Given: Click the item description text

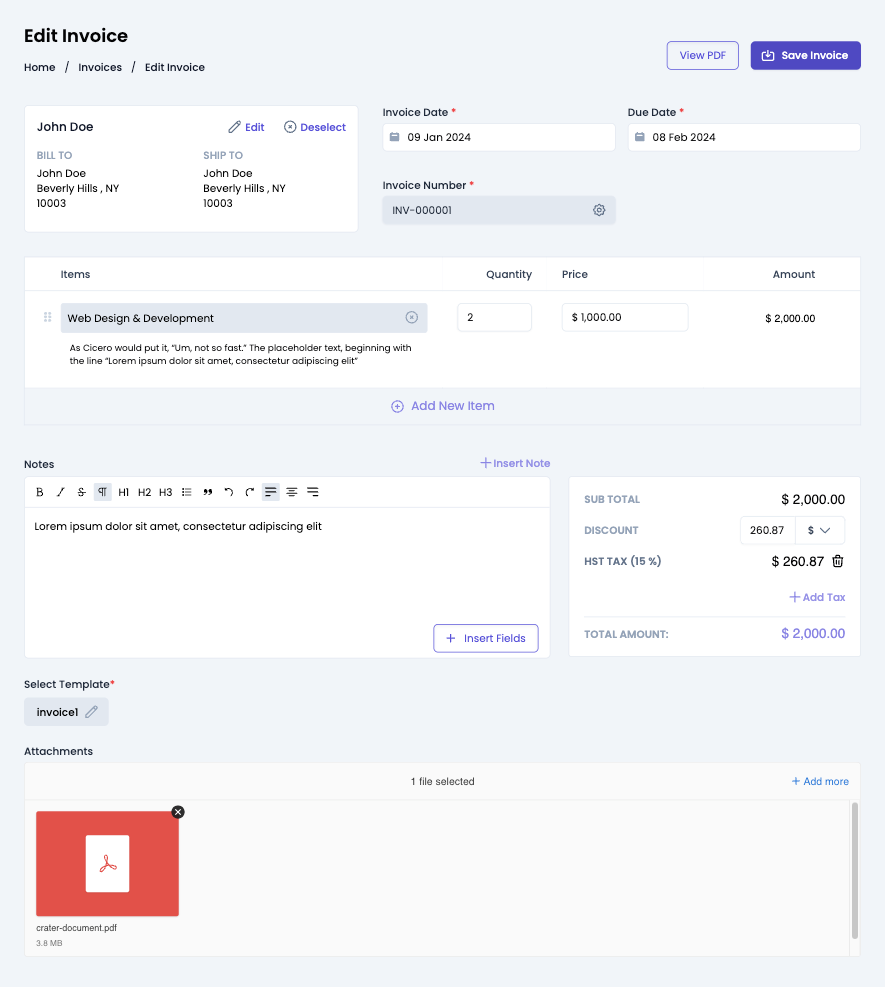Looking at the screenshot, I should pyautogui.click(x=240, y=354).
